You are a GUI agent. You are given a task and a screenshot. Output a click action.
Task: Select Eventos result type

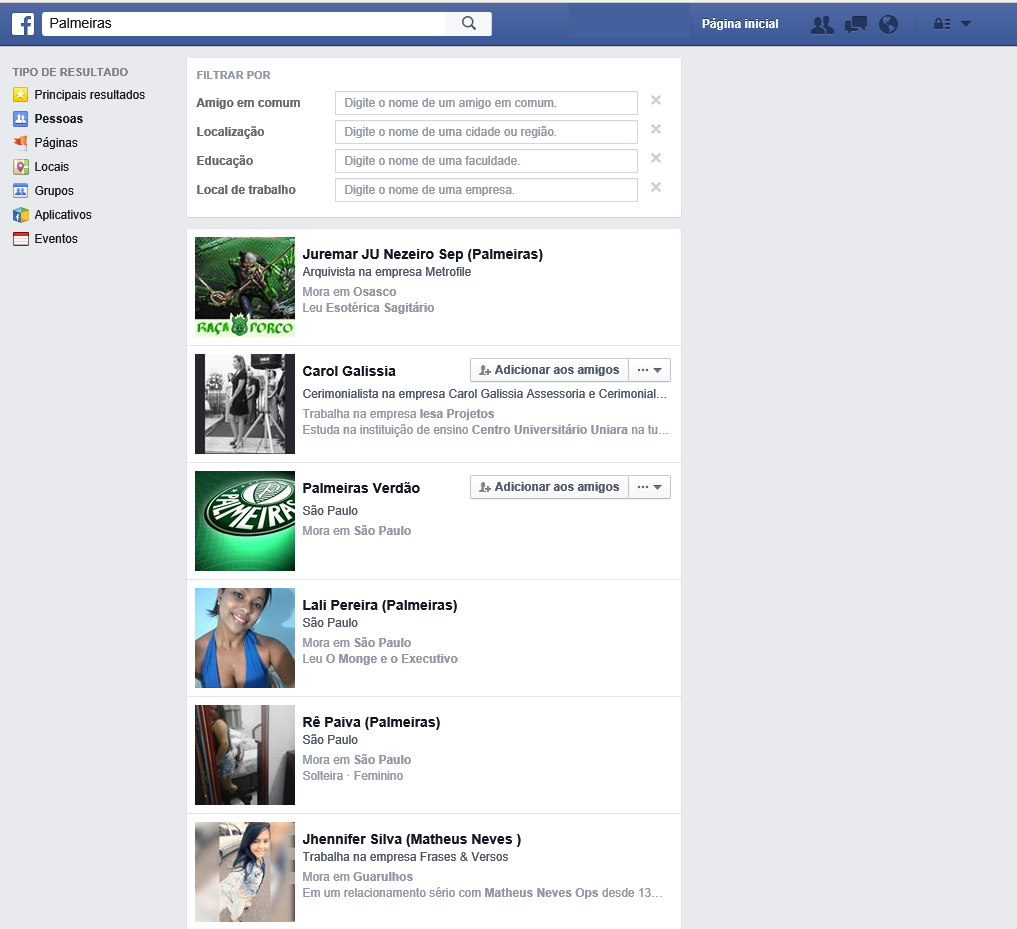tap(56, 239)
